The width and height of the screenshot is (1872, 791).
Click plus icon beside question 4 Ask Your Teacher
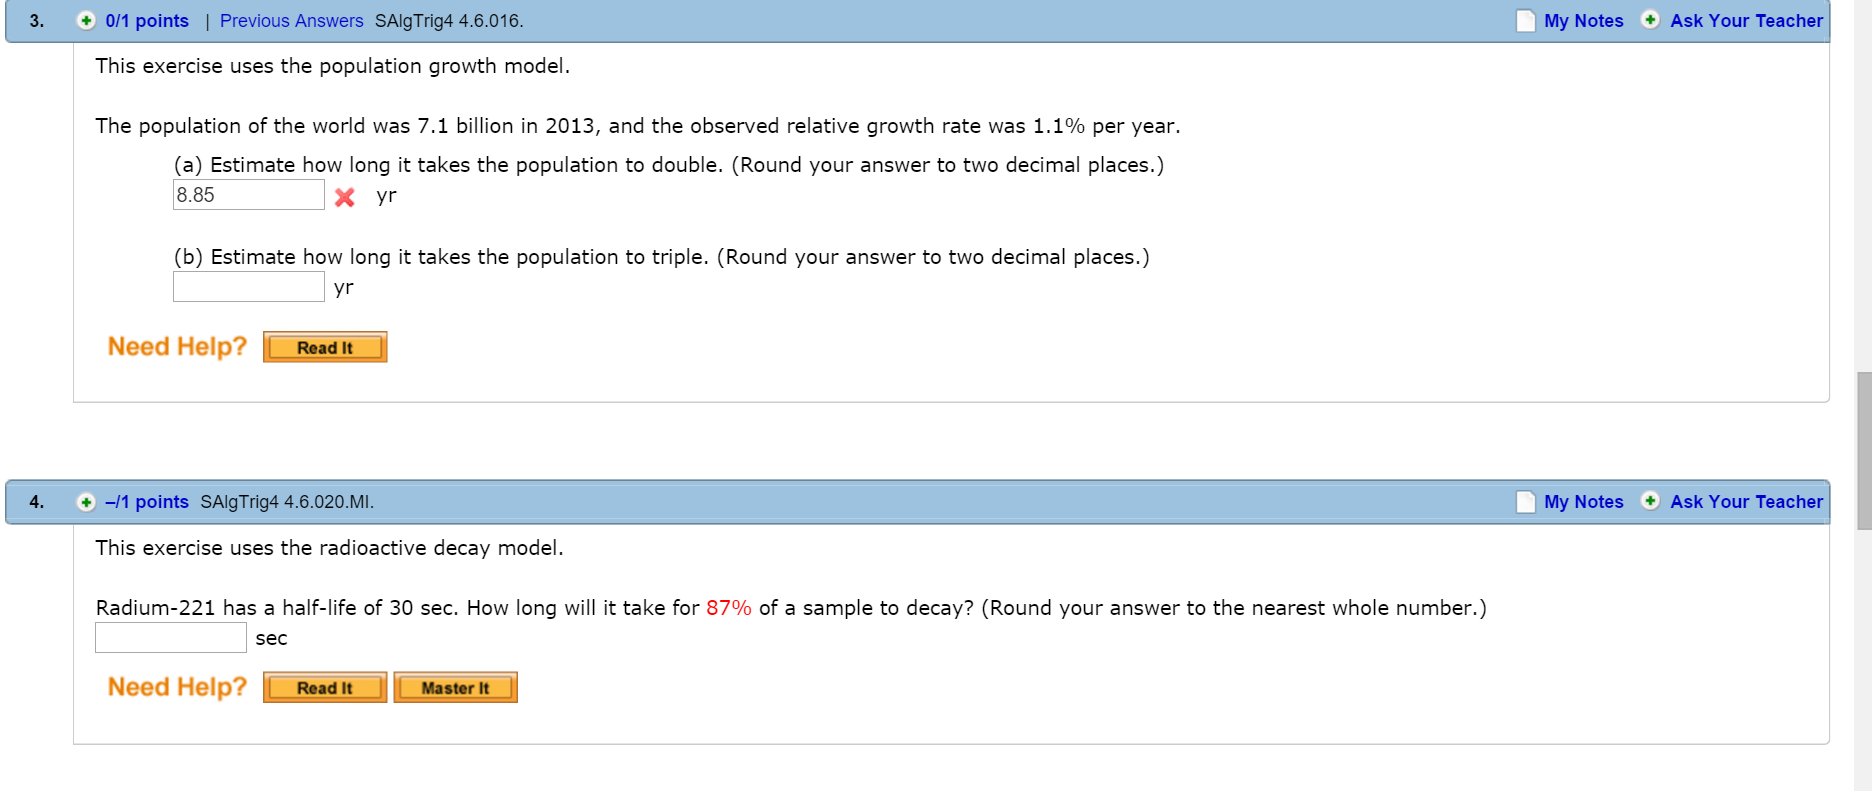coord(1651,501)
